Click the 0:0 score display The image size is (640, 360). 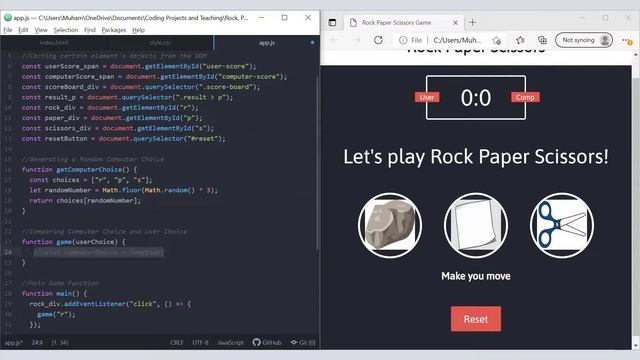(x=476, y=98)
